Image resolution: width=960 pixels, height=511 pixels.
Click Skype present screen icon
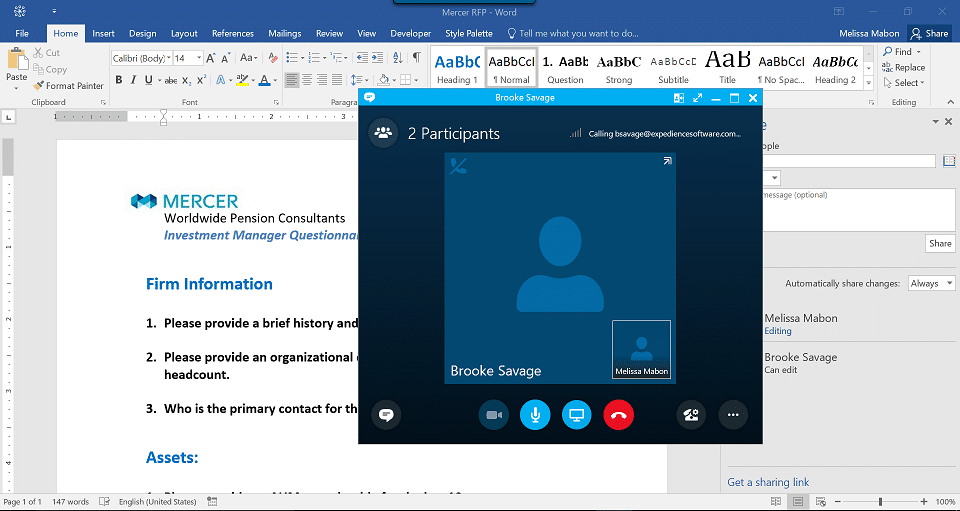tap(577, 415)
